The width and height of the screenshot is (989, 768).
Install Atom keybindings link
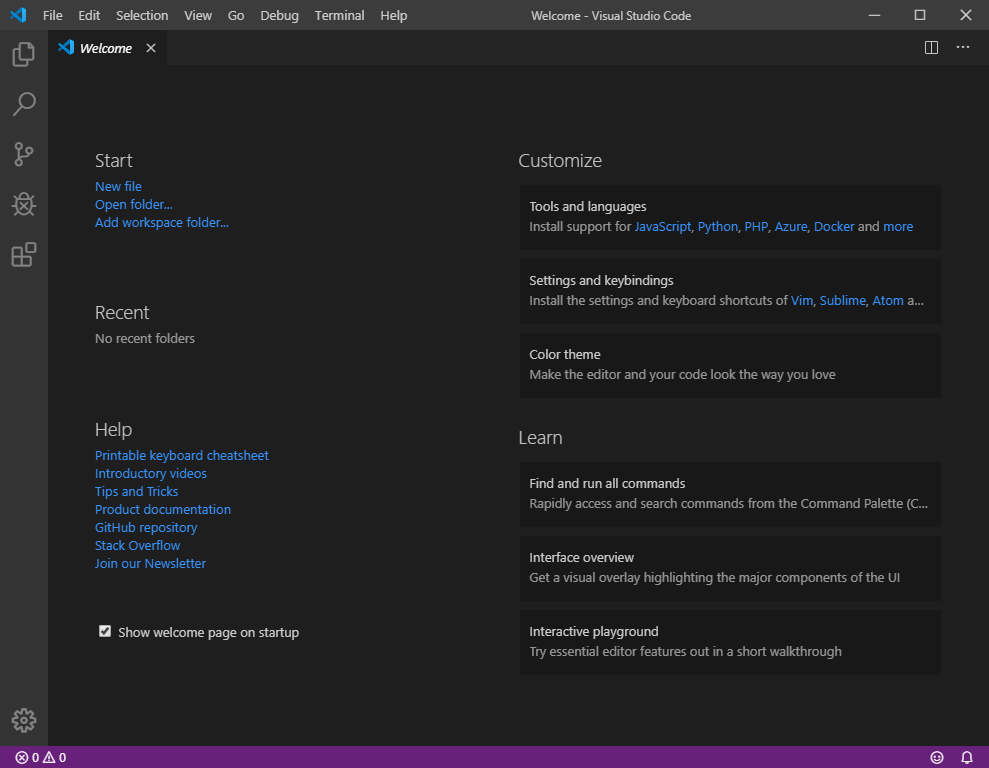pyautogui.click(x=887, y=301)
